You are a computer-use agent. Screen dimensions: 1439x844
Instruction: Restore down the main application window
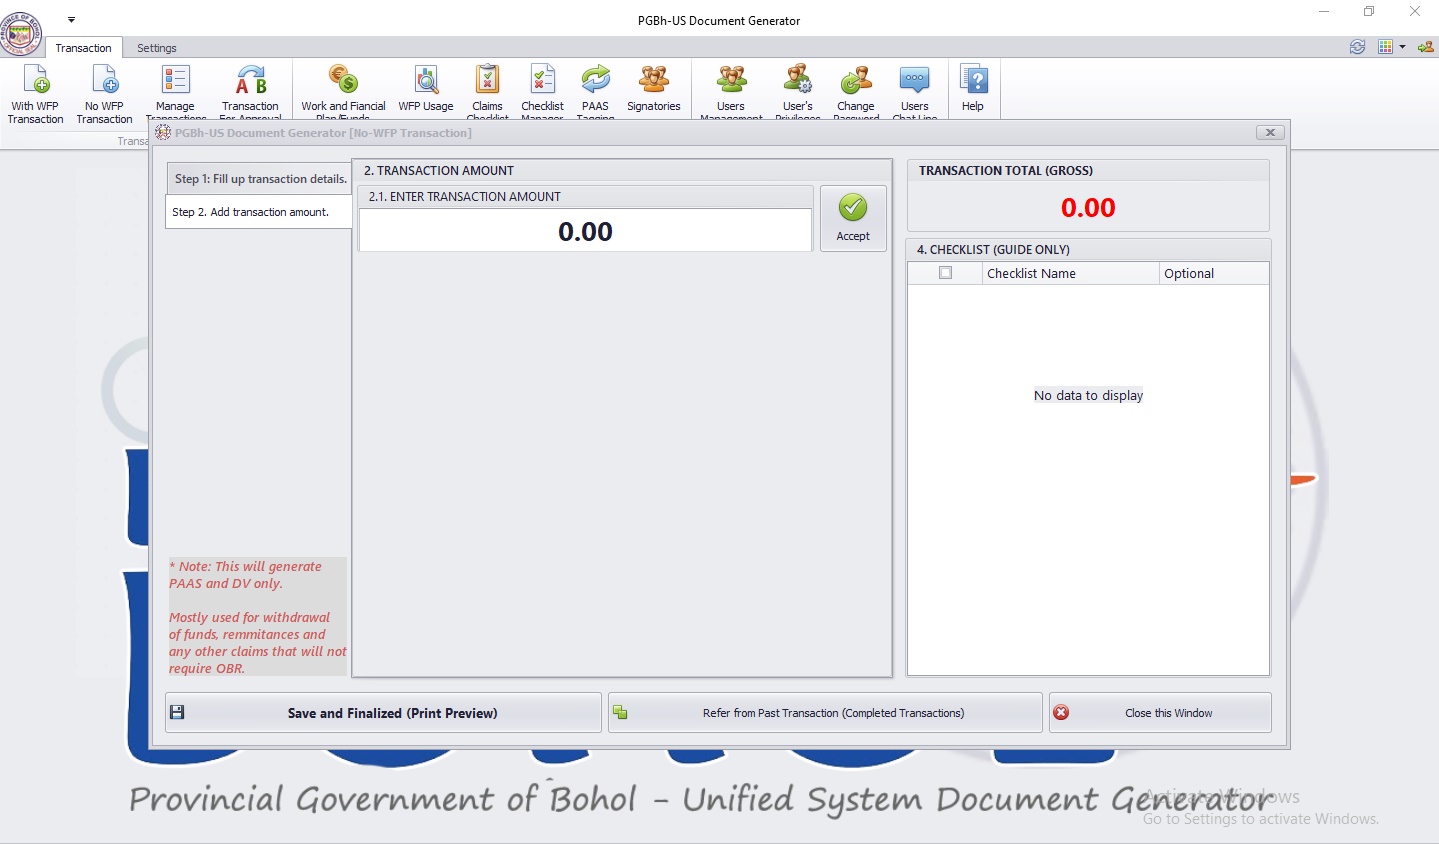pos(1369,12)
